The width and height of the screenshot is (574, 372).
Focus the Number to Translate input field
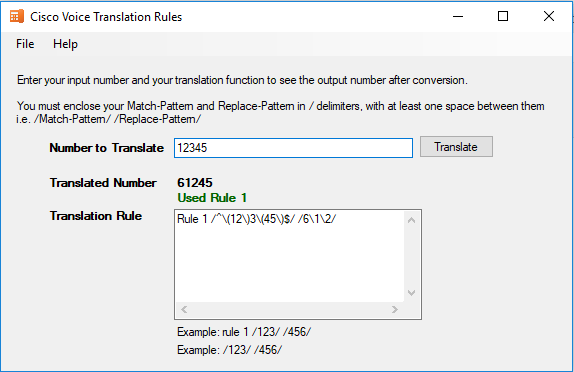tap(293, 148)
